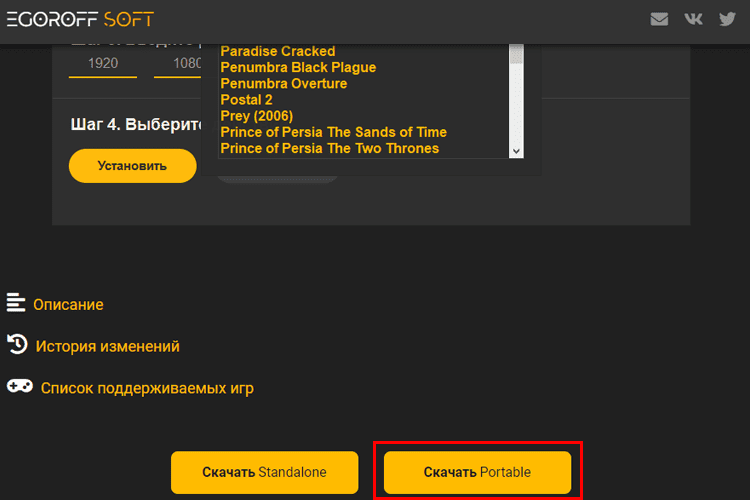Select Postal 2 from the game list

click(246, 100)
